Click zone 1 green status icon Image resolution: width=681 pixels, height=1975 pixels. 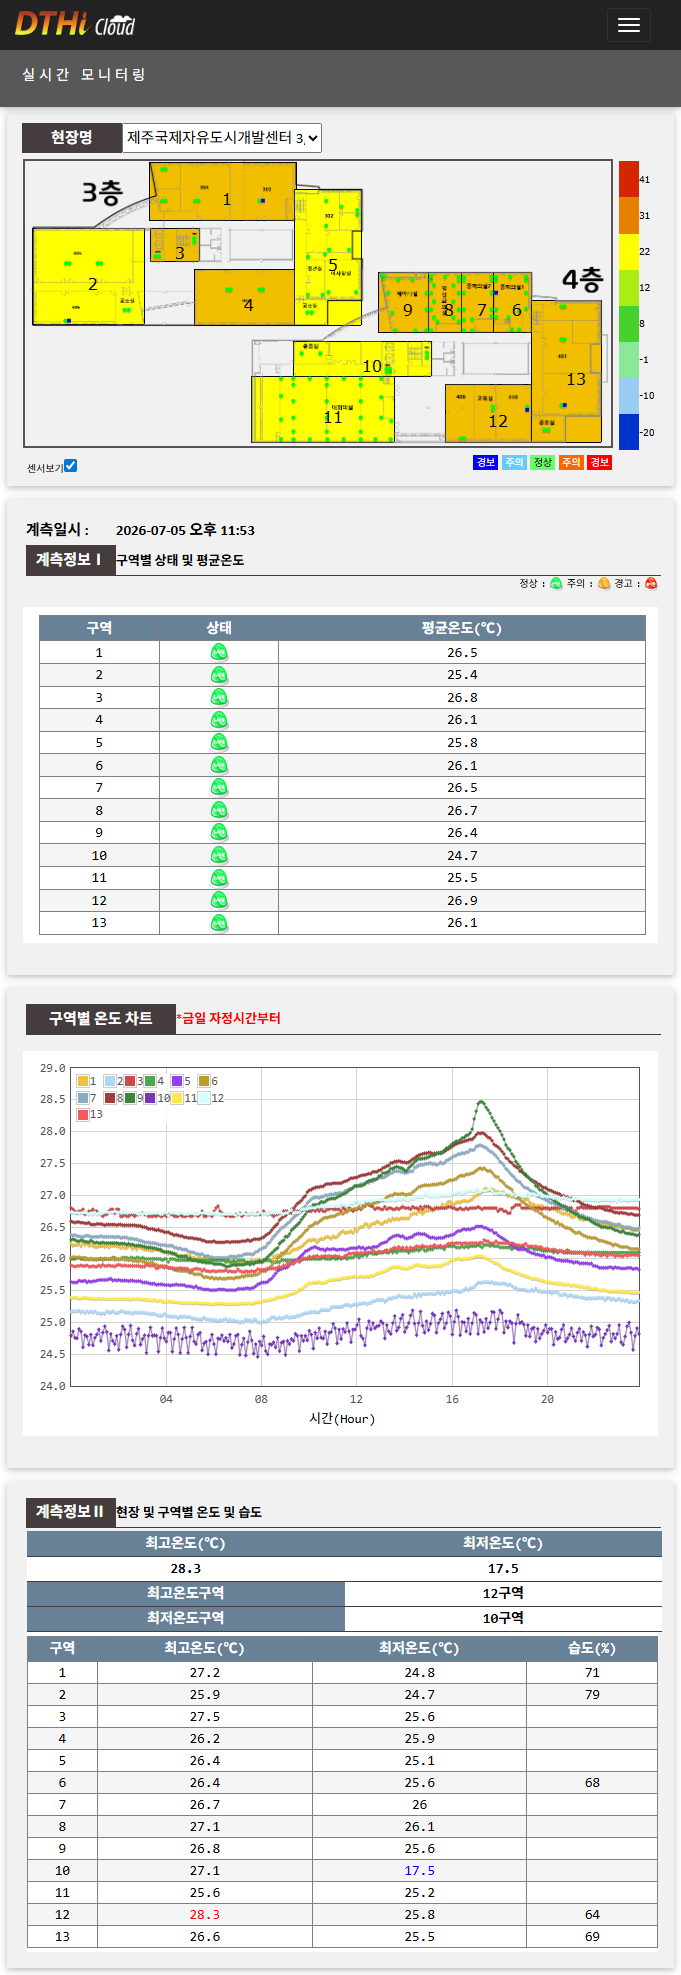pyautogui.click(x=219, y=652)
